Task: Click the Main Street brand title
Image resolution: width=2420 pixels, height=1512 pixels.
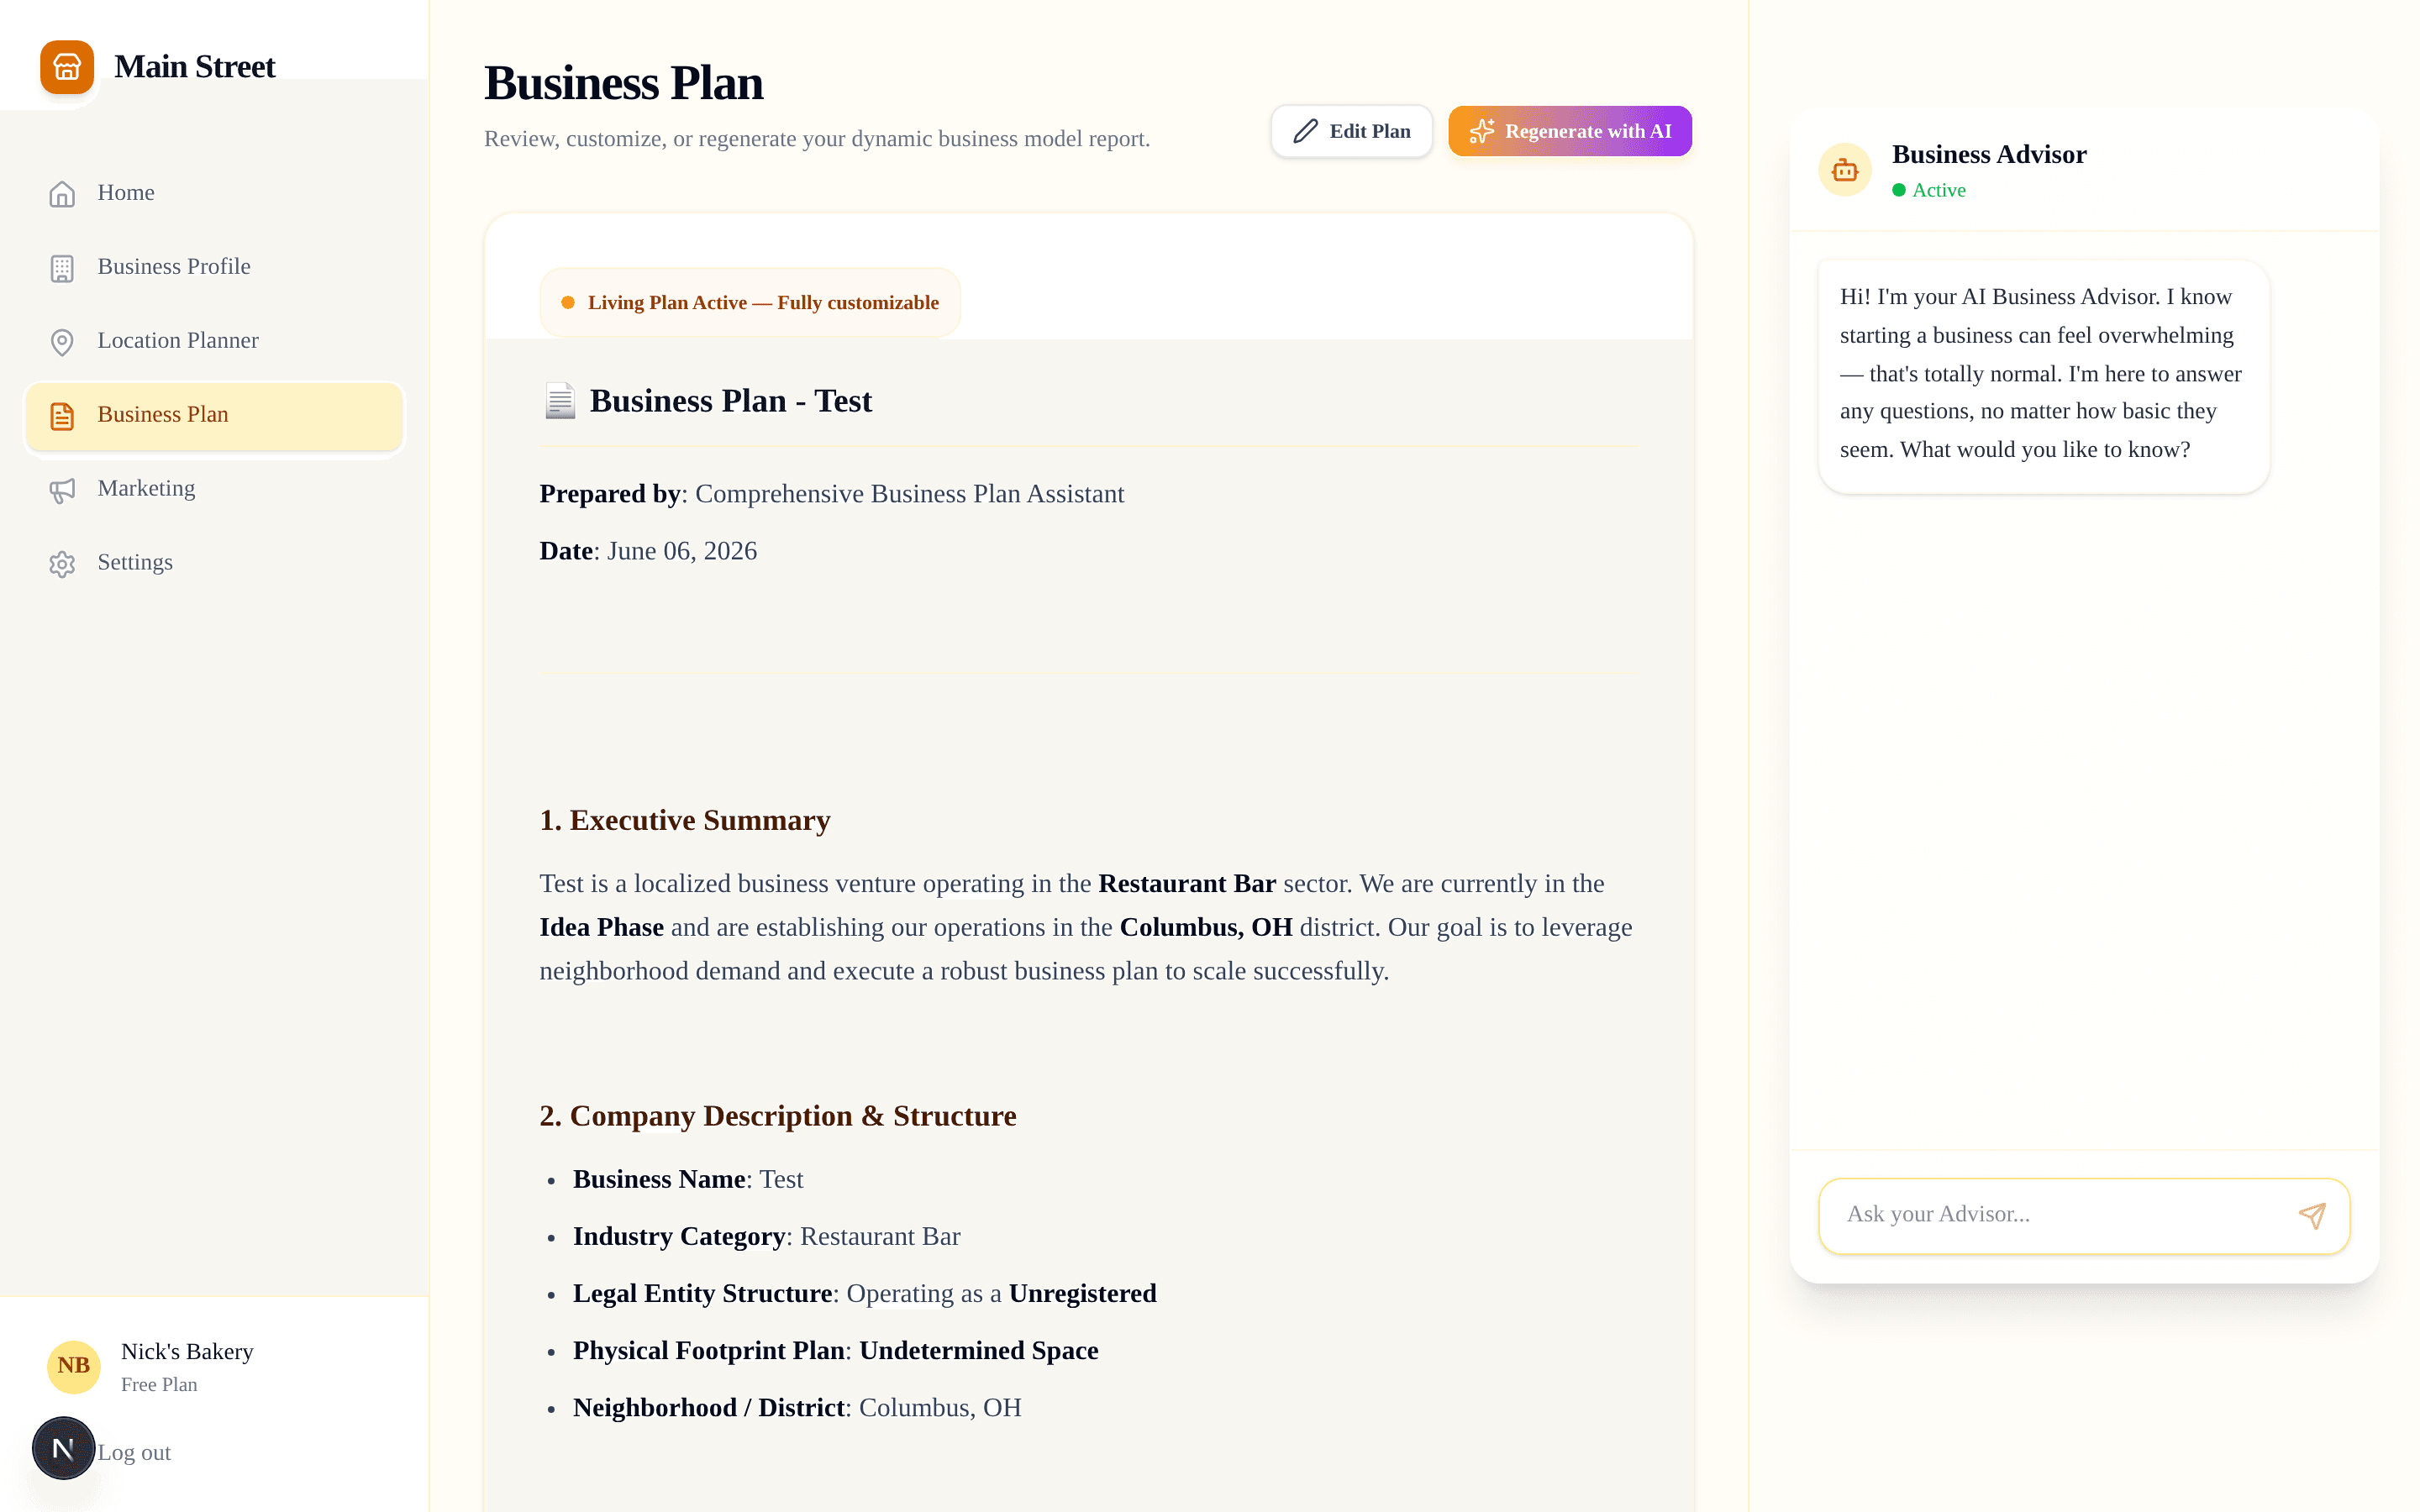Action: (194, 67)
